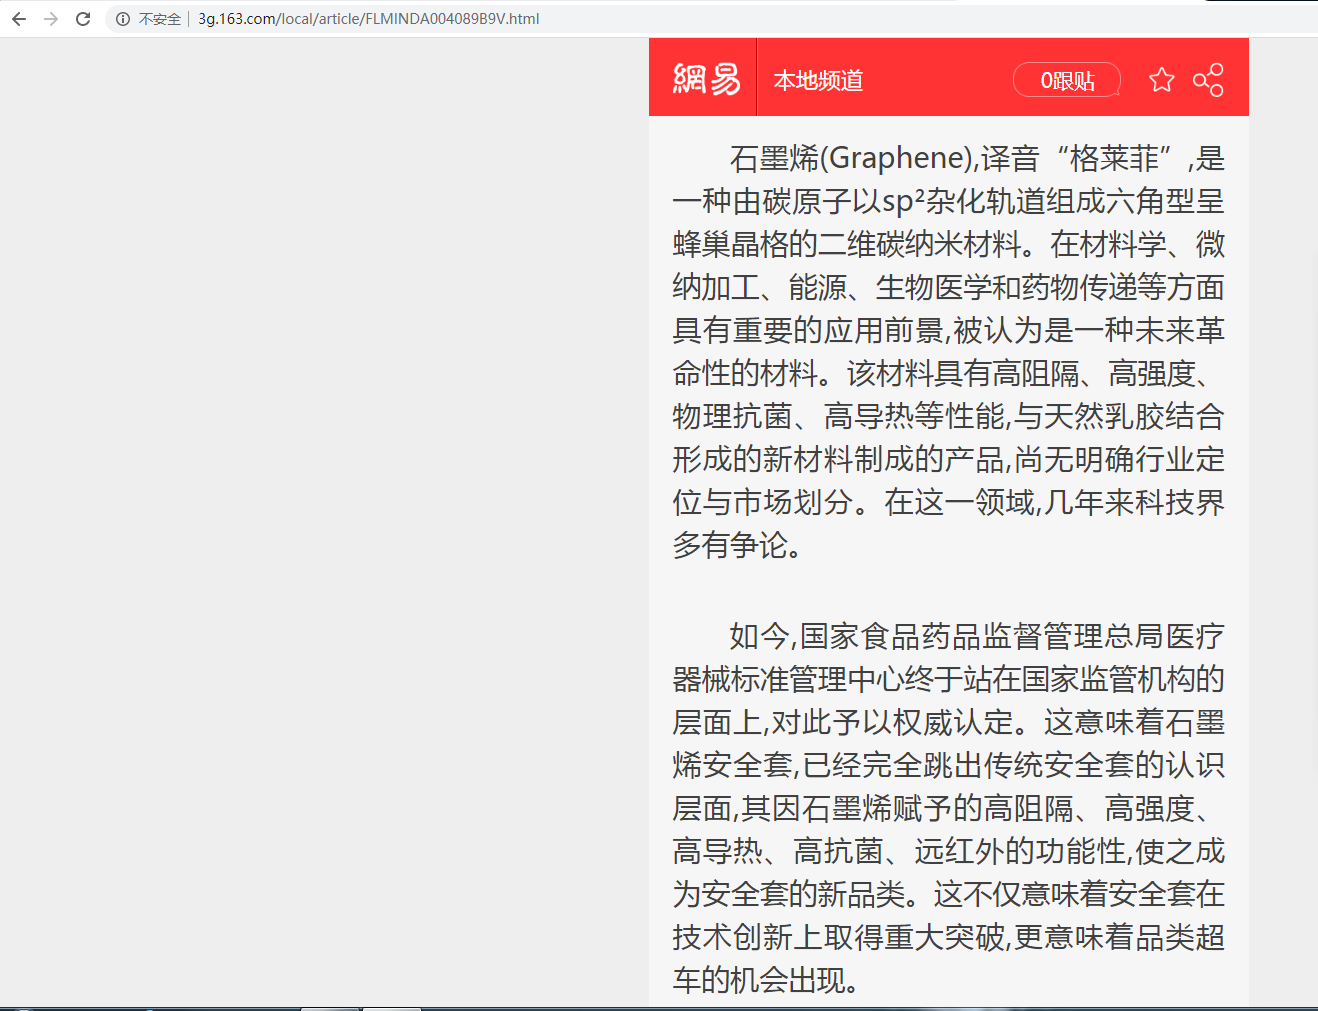Click the NetEase 網易 logo
Screen dimensions: 1318x1011
click(x=706, y=79)
